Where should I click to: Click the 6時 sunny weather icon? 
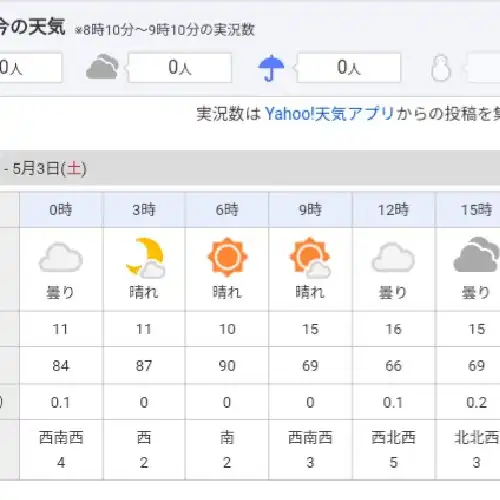pos(227,257)
